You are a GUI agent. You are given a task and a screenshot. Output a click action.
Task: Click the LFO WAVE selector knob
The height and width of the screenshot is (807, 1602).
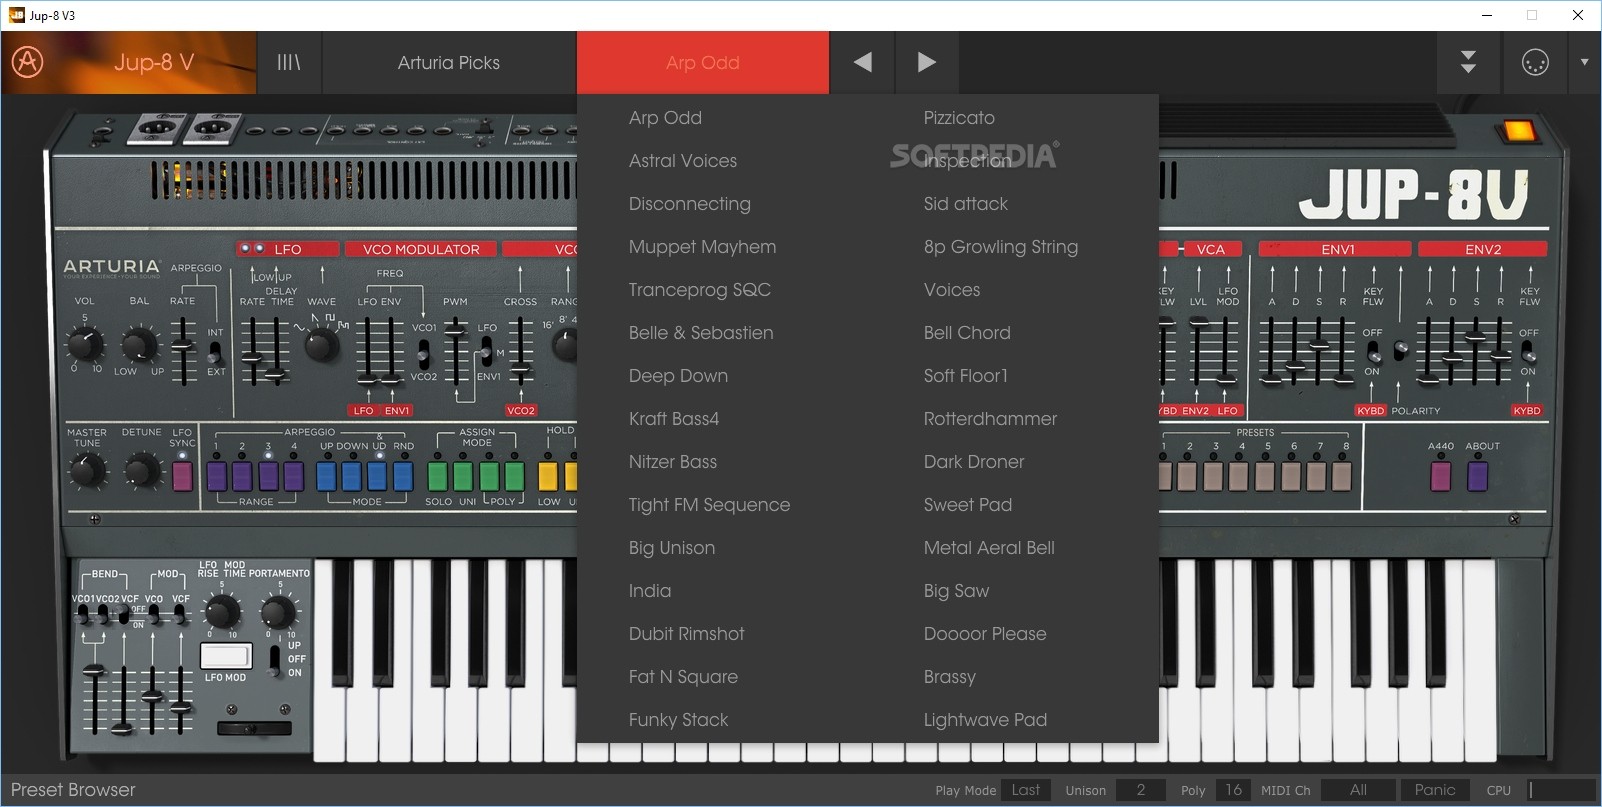pyautogui.click(x=321, y=345)
